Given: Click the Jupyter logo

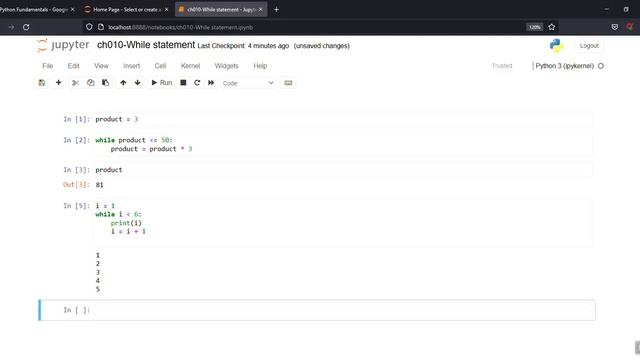Looking at the screenshot, I should [x=63, y=45].
